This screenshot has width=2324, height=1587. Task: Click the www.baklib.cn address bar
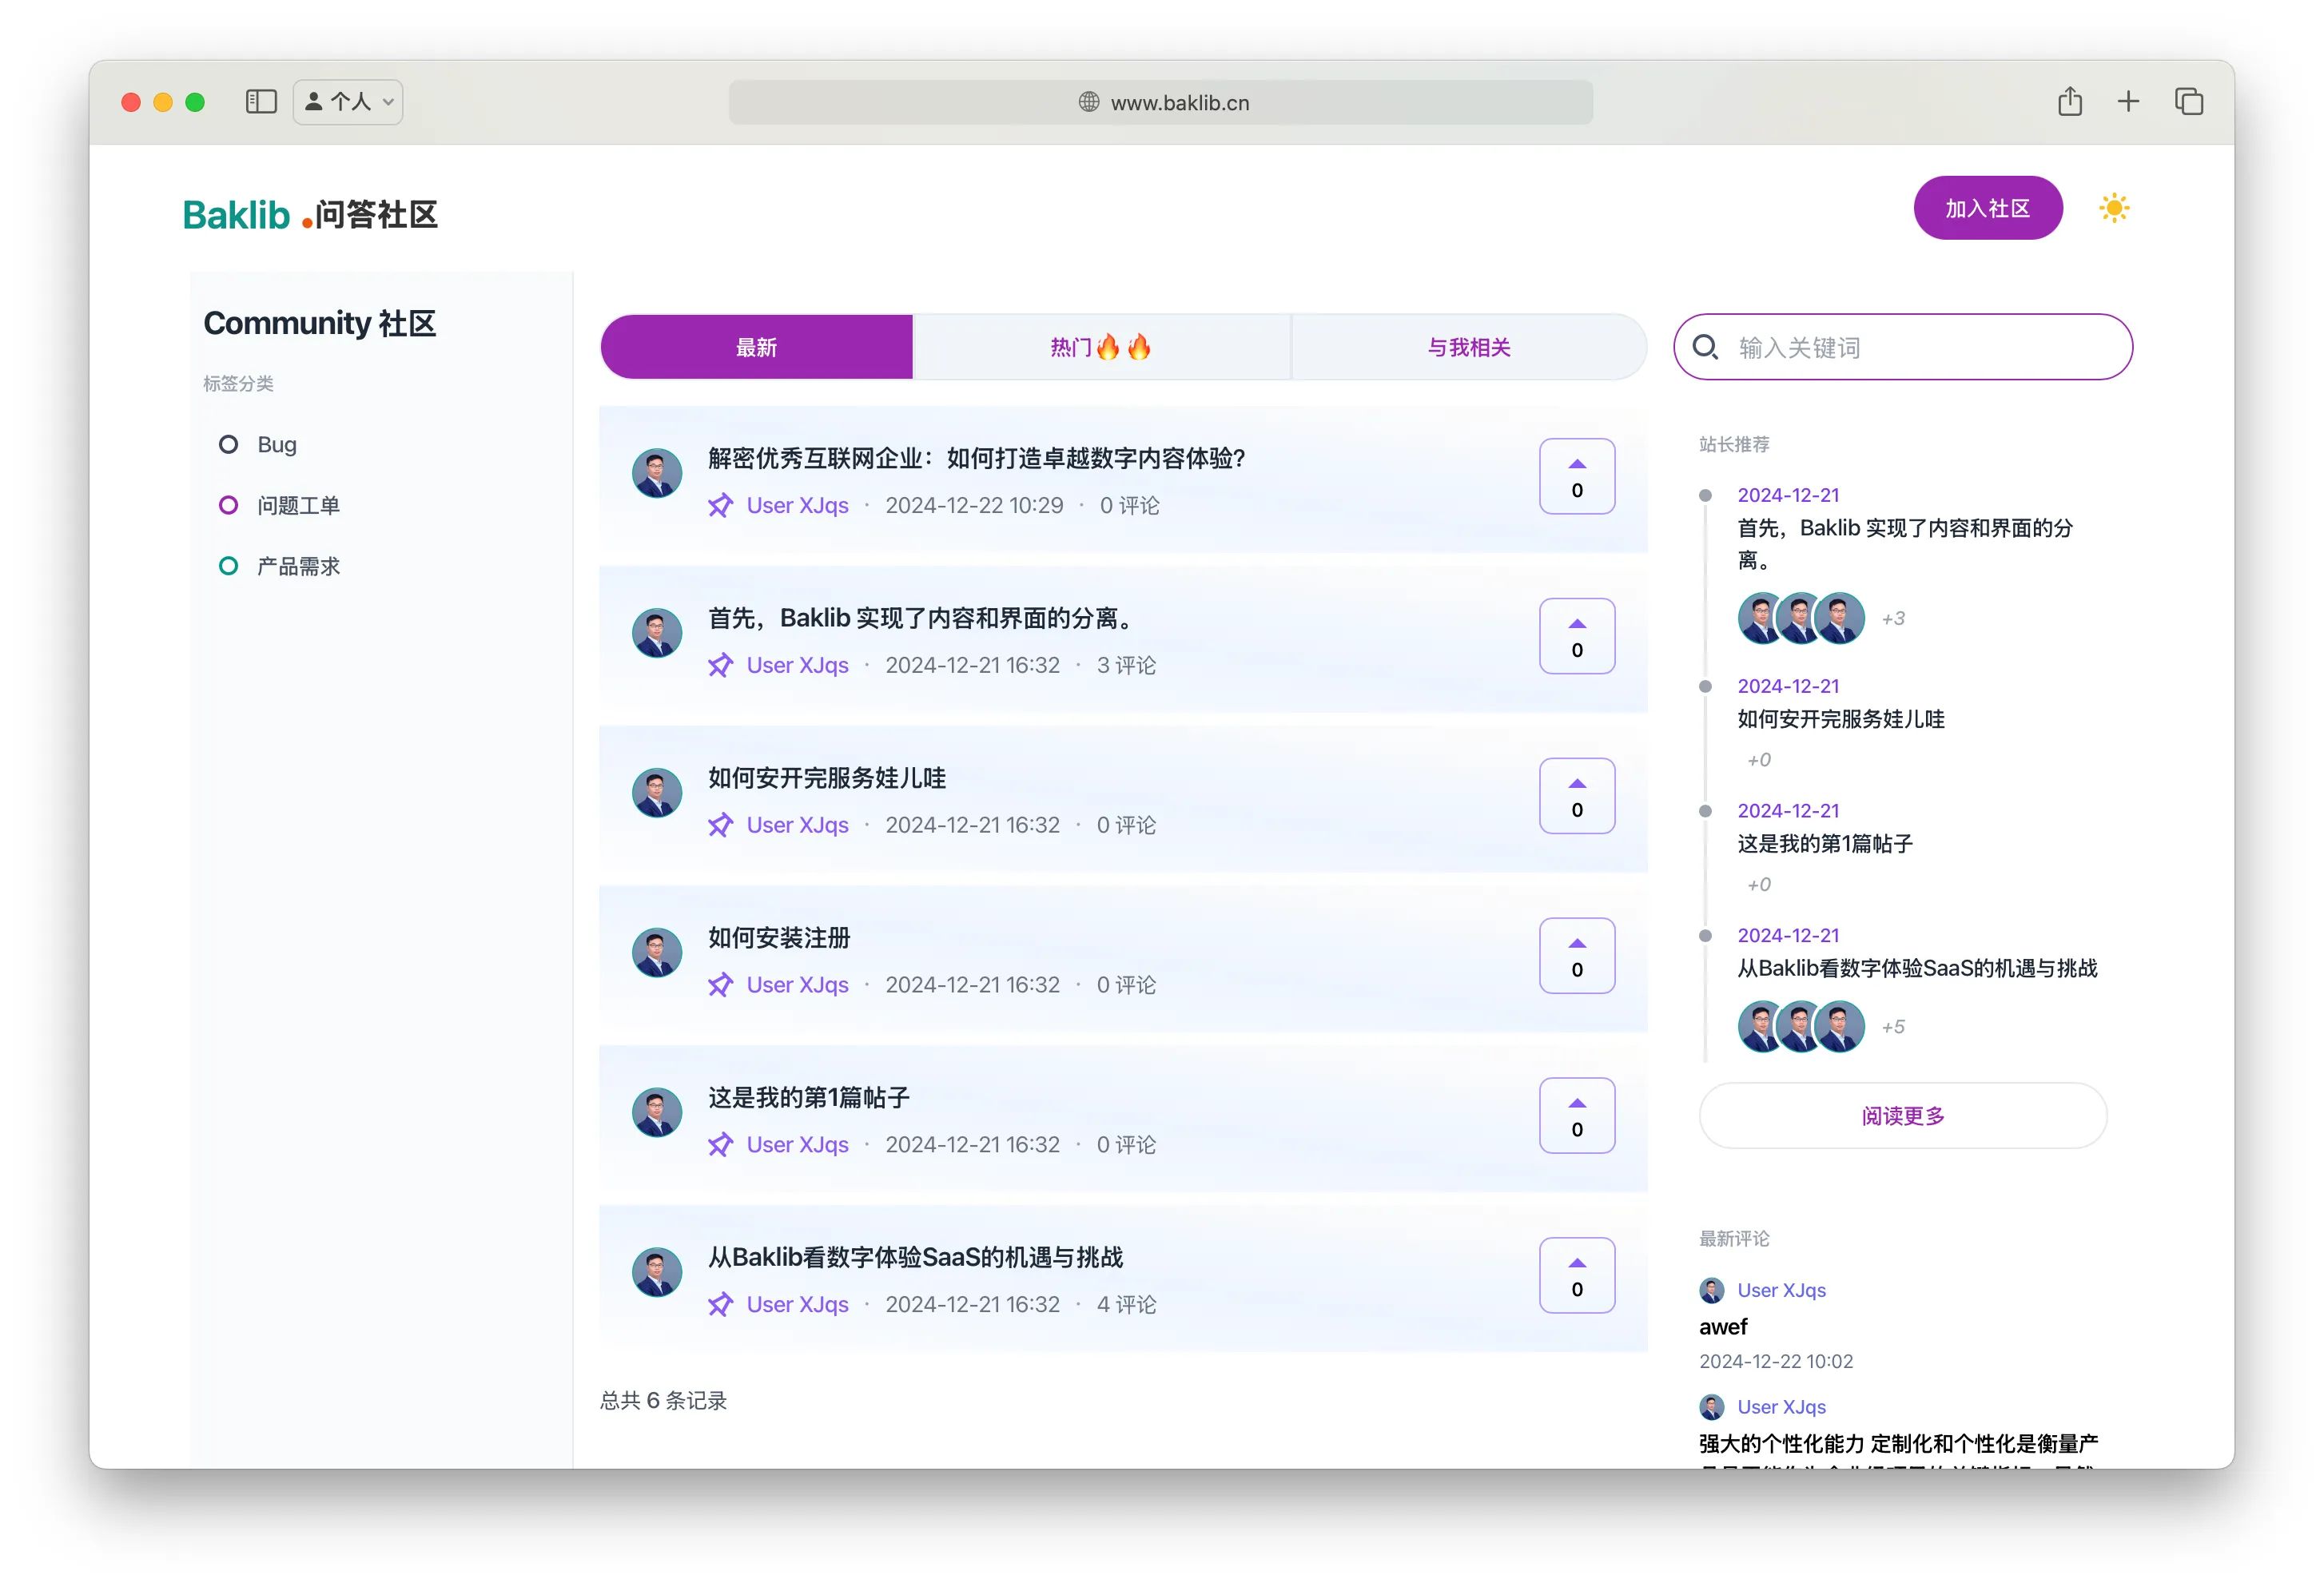[x=1160, y=102]
